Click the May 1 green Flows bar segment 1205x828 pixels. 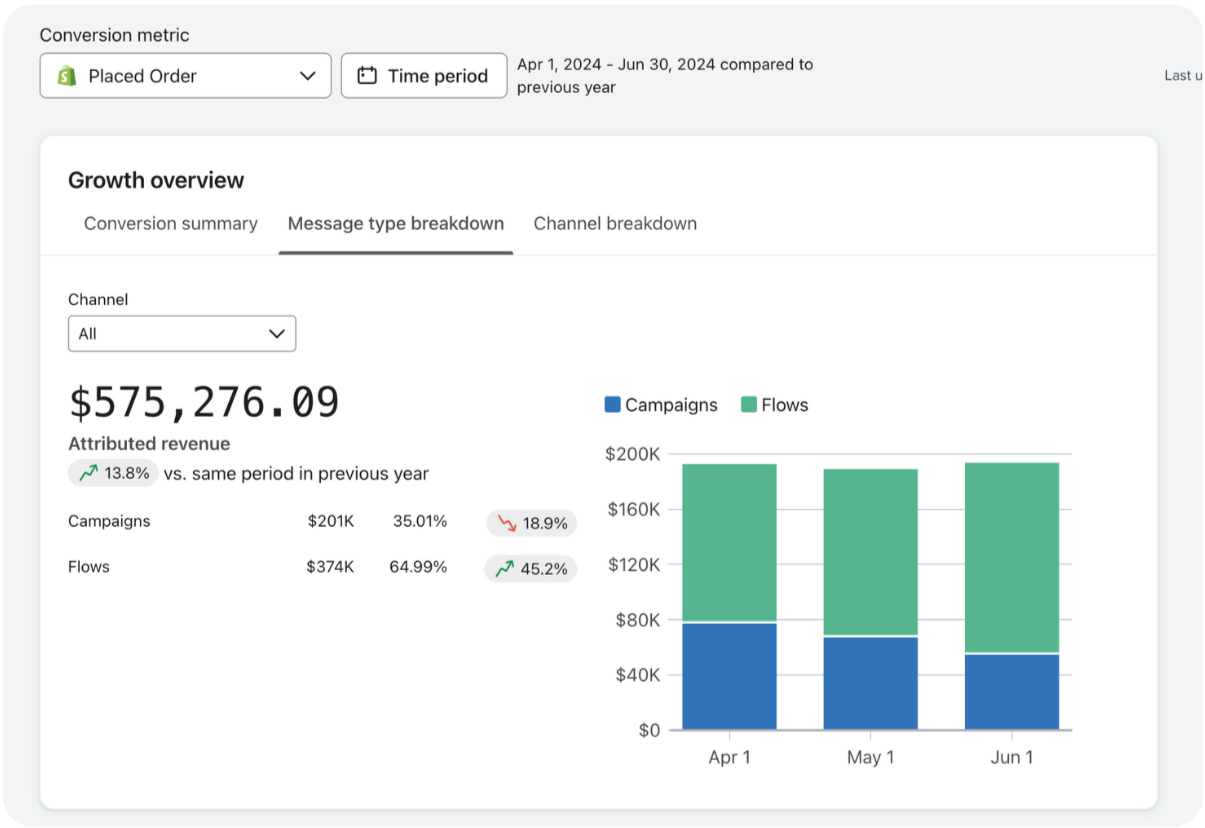pos(870,552)
